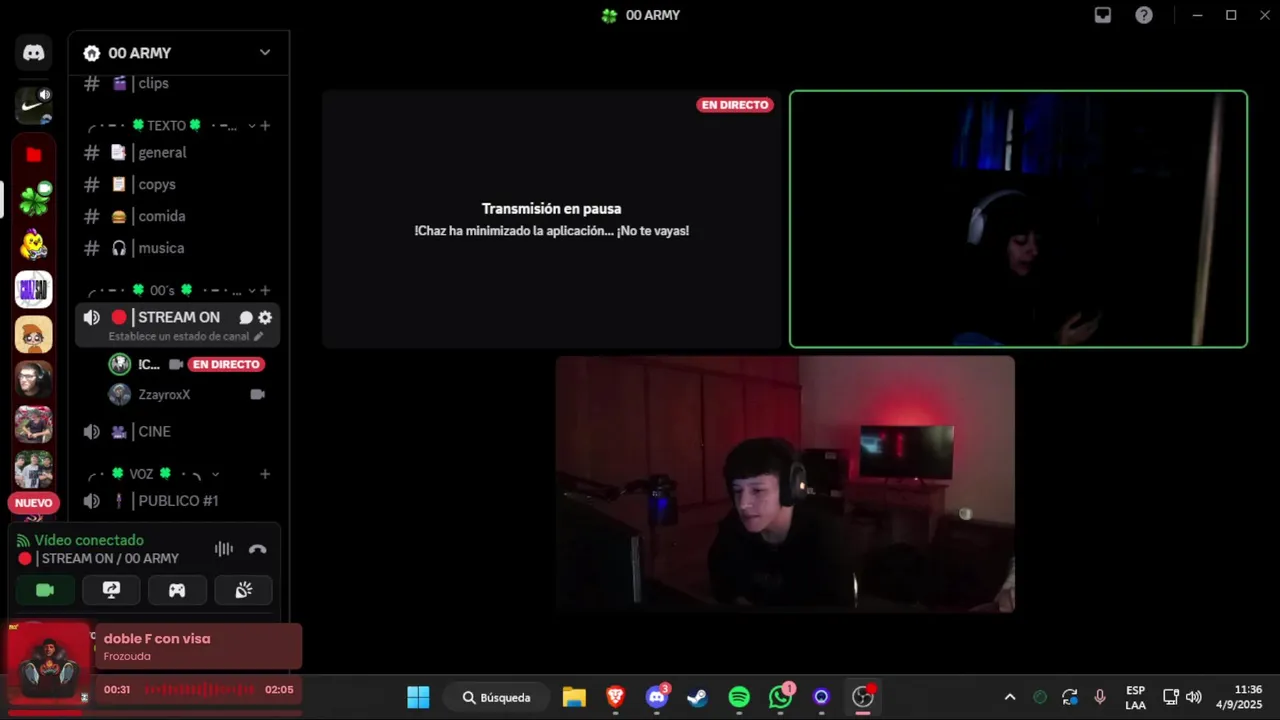Click EN DIRECTO badge in channel list
1280x720 pixels.
tap(226, 364)
